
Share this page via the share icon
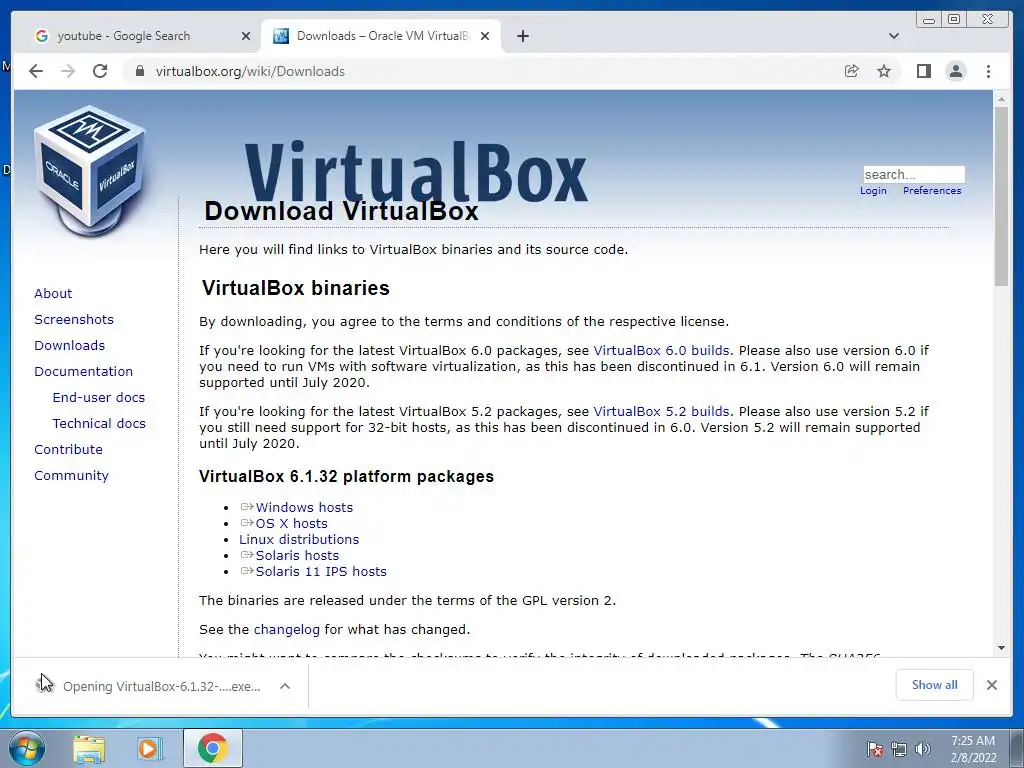click(852, 71)
